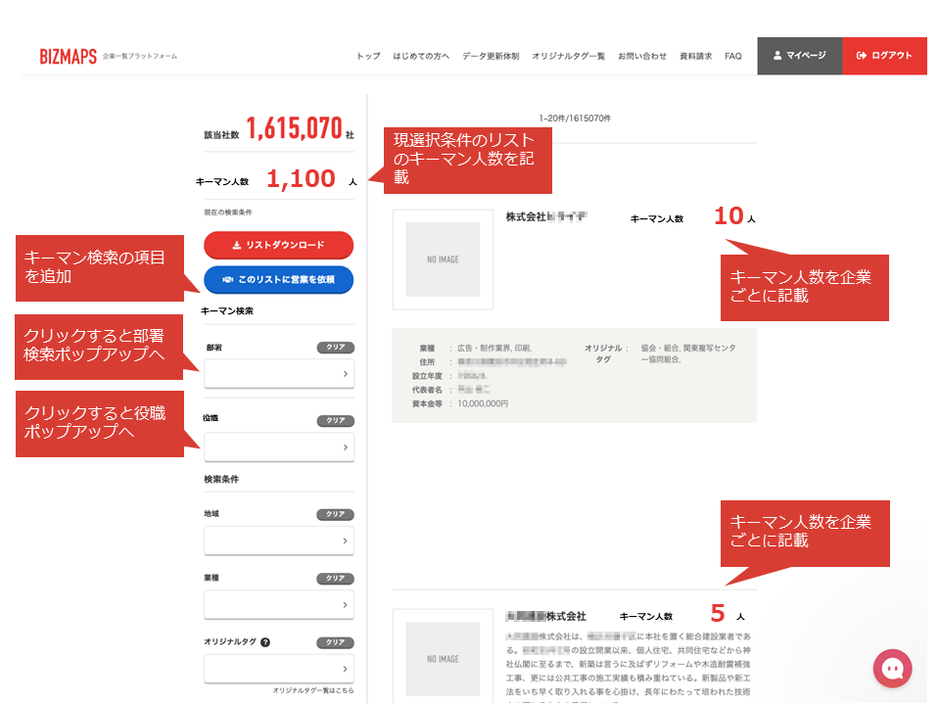Open the FAQ navigation item
Image resolution: width=940 pixels, height=705 pixels.
(733, 56)
